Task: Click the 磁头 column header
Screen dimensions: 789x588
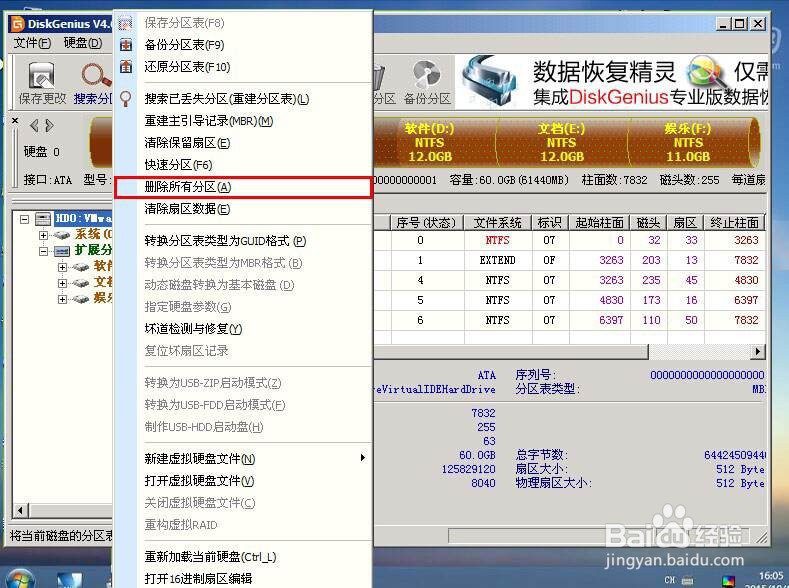Action: click(x=649, y=222)
